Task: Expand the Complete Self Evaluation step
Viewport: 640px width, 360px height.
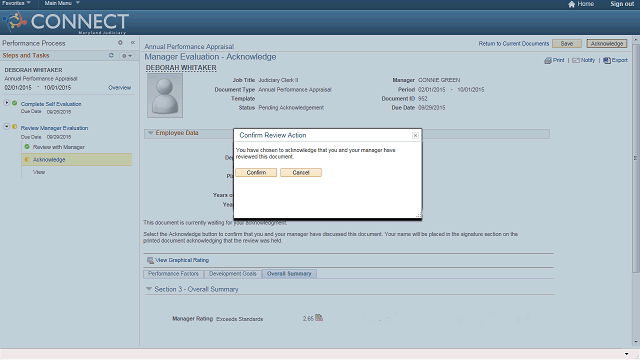Action: 7,102
